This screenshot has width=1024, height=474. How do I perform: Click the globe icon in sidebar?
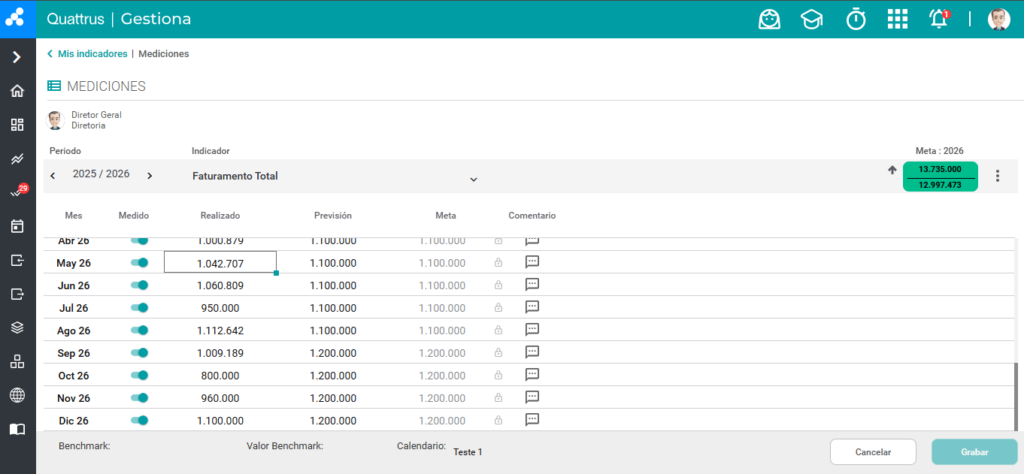coord(18,395)
